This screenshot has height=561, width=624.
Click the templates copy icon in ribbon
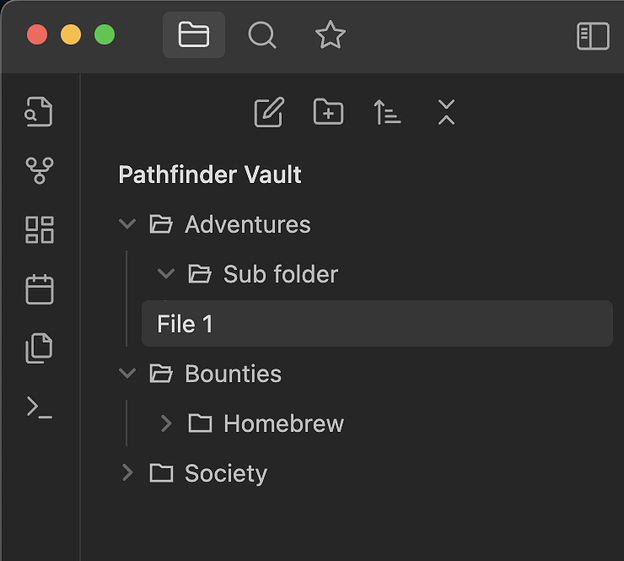coord(39,348)
